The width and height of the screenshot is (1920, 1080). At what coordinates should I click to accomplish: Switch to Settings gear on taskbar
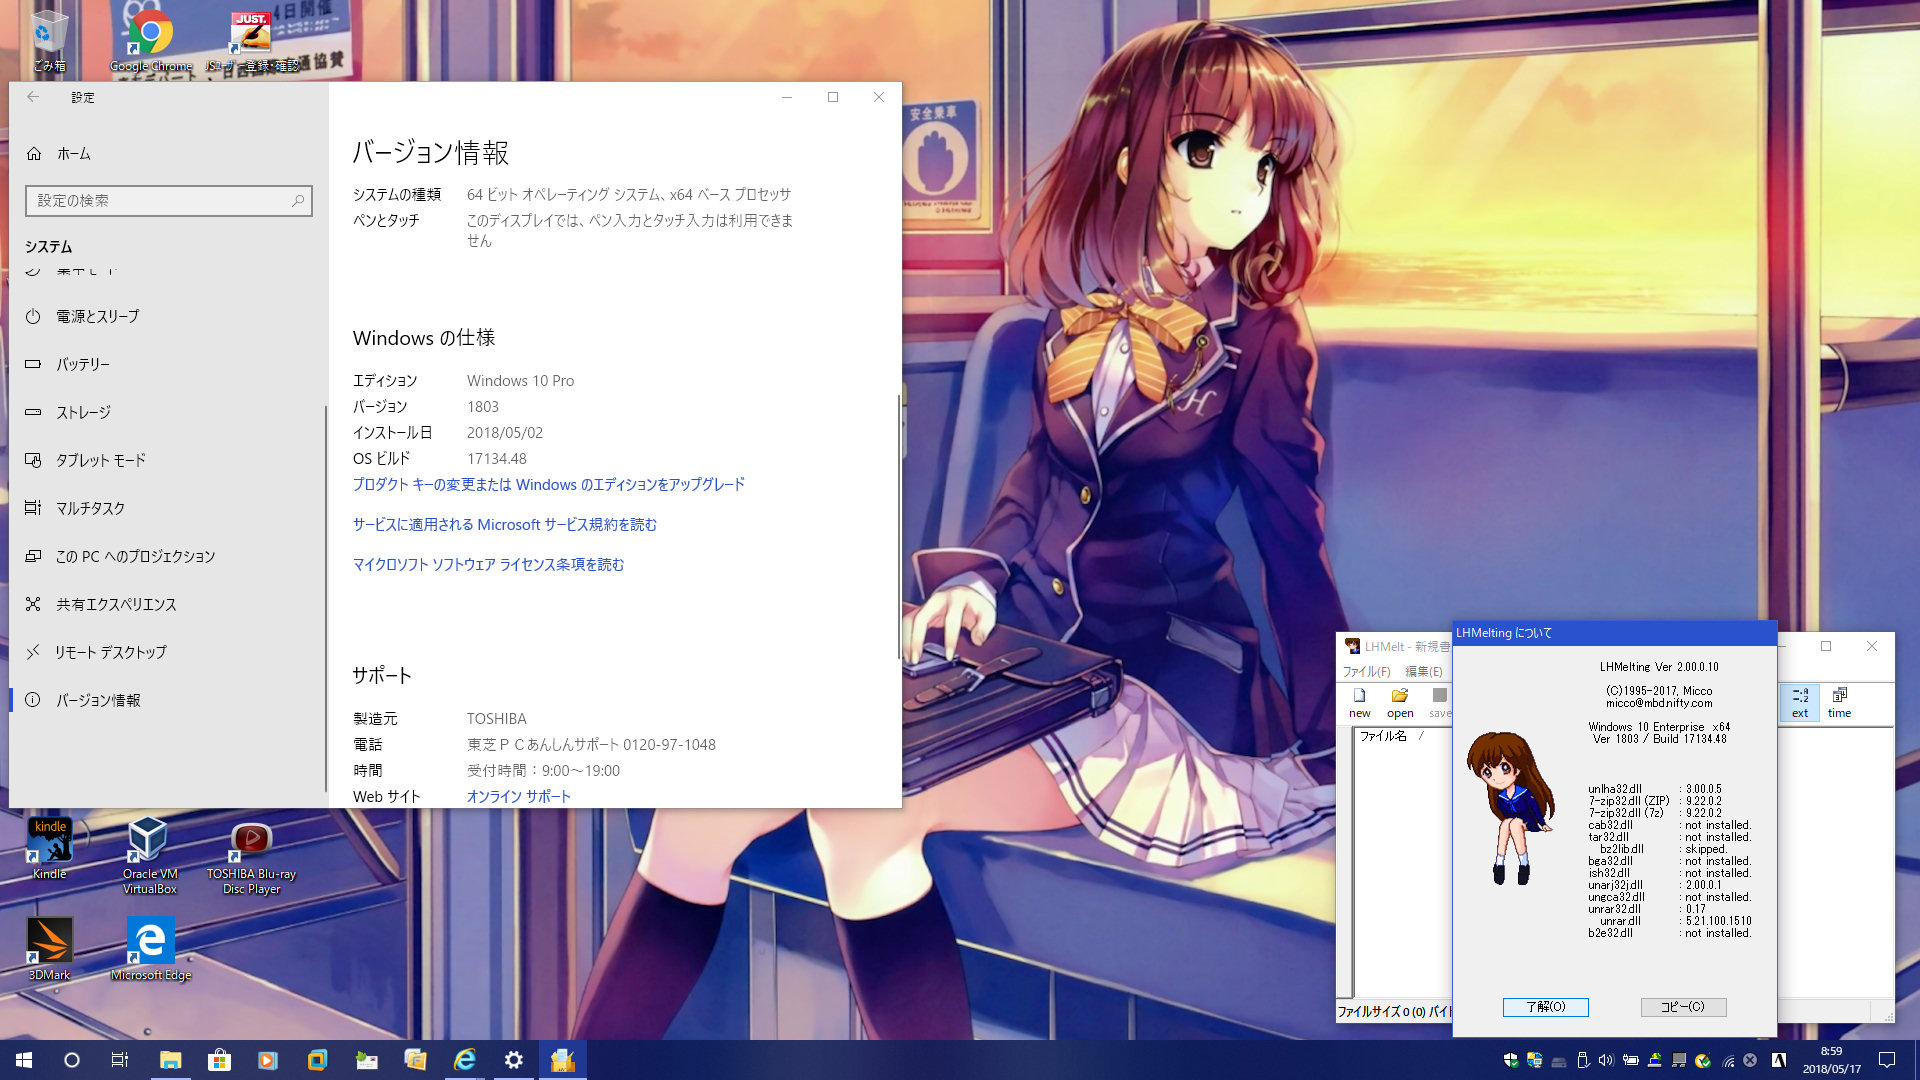514,1060
